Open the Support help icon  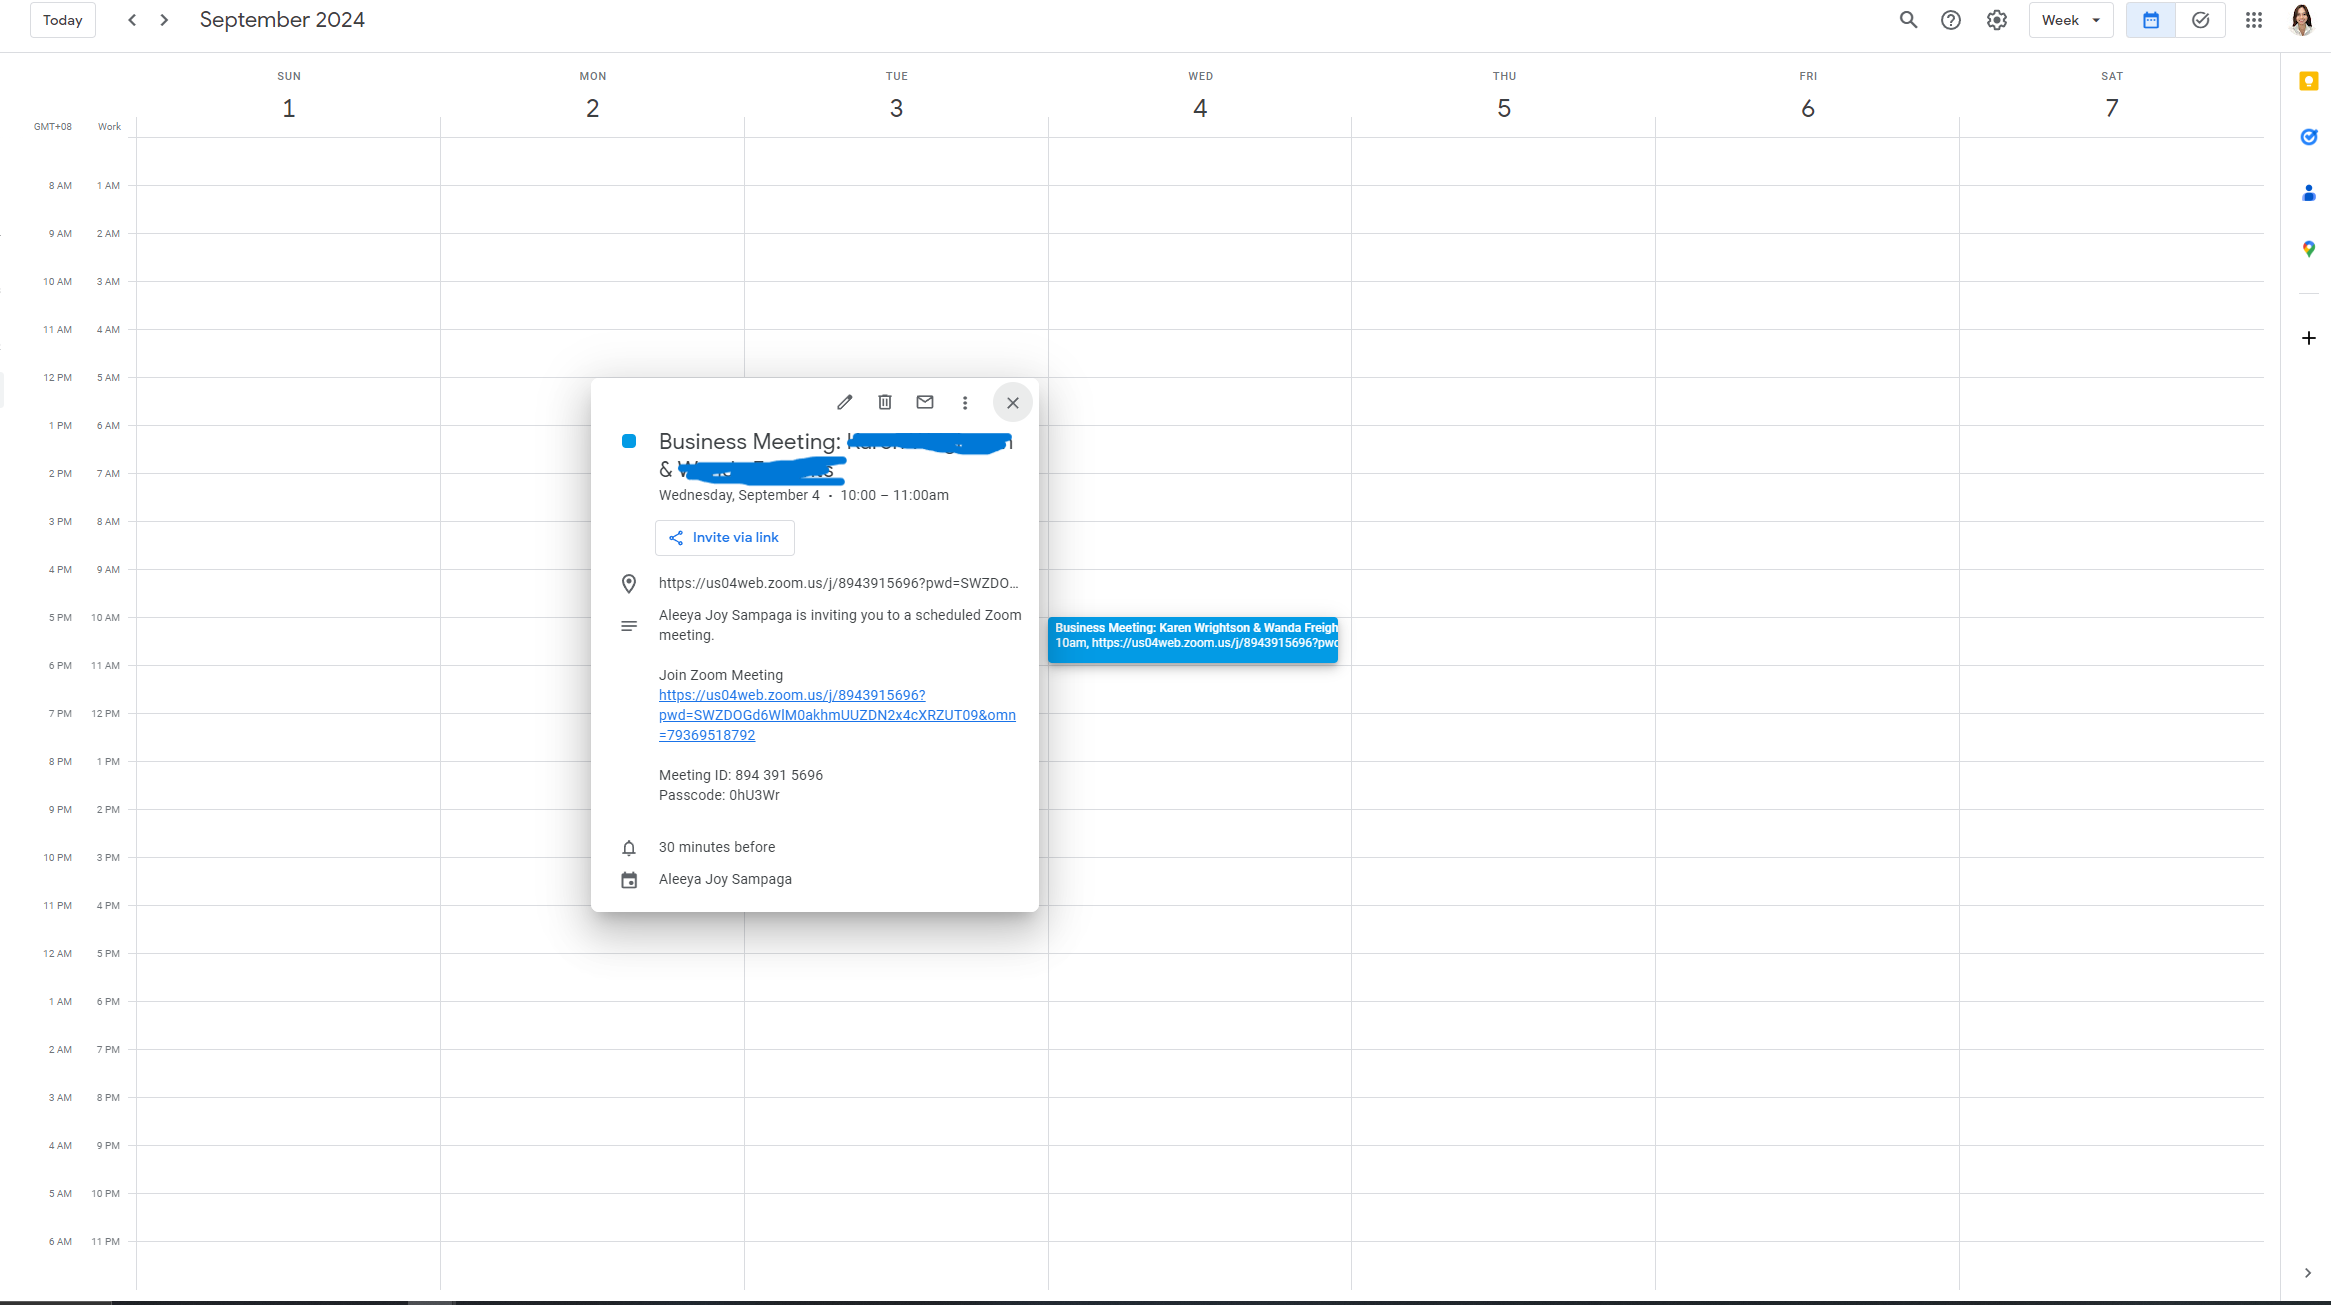pyautogui.click(x=1951, y=20)
